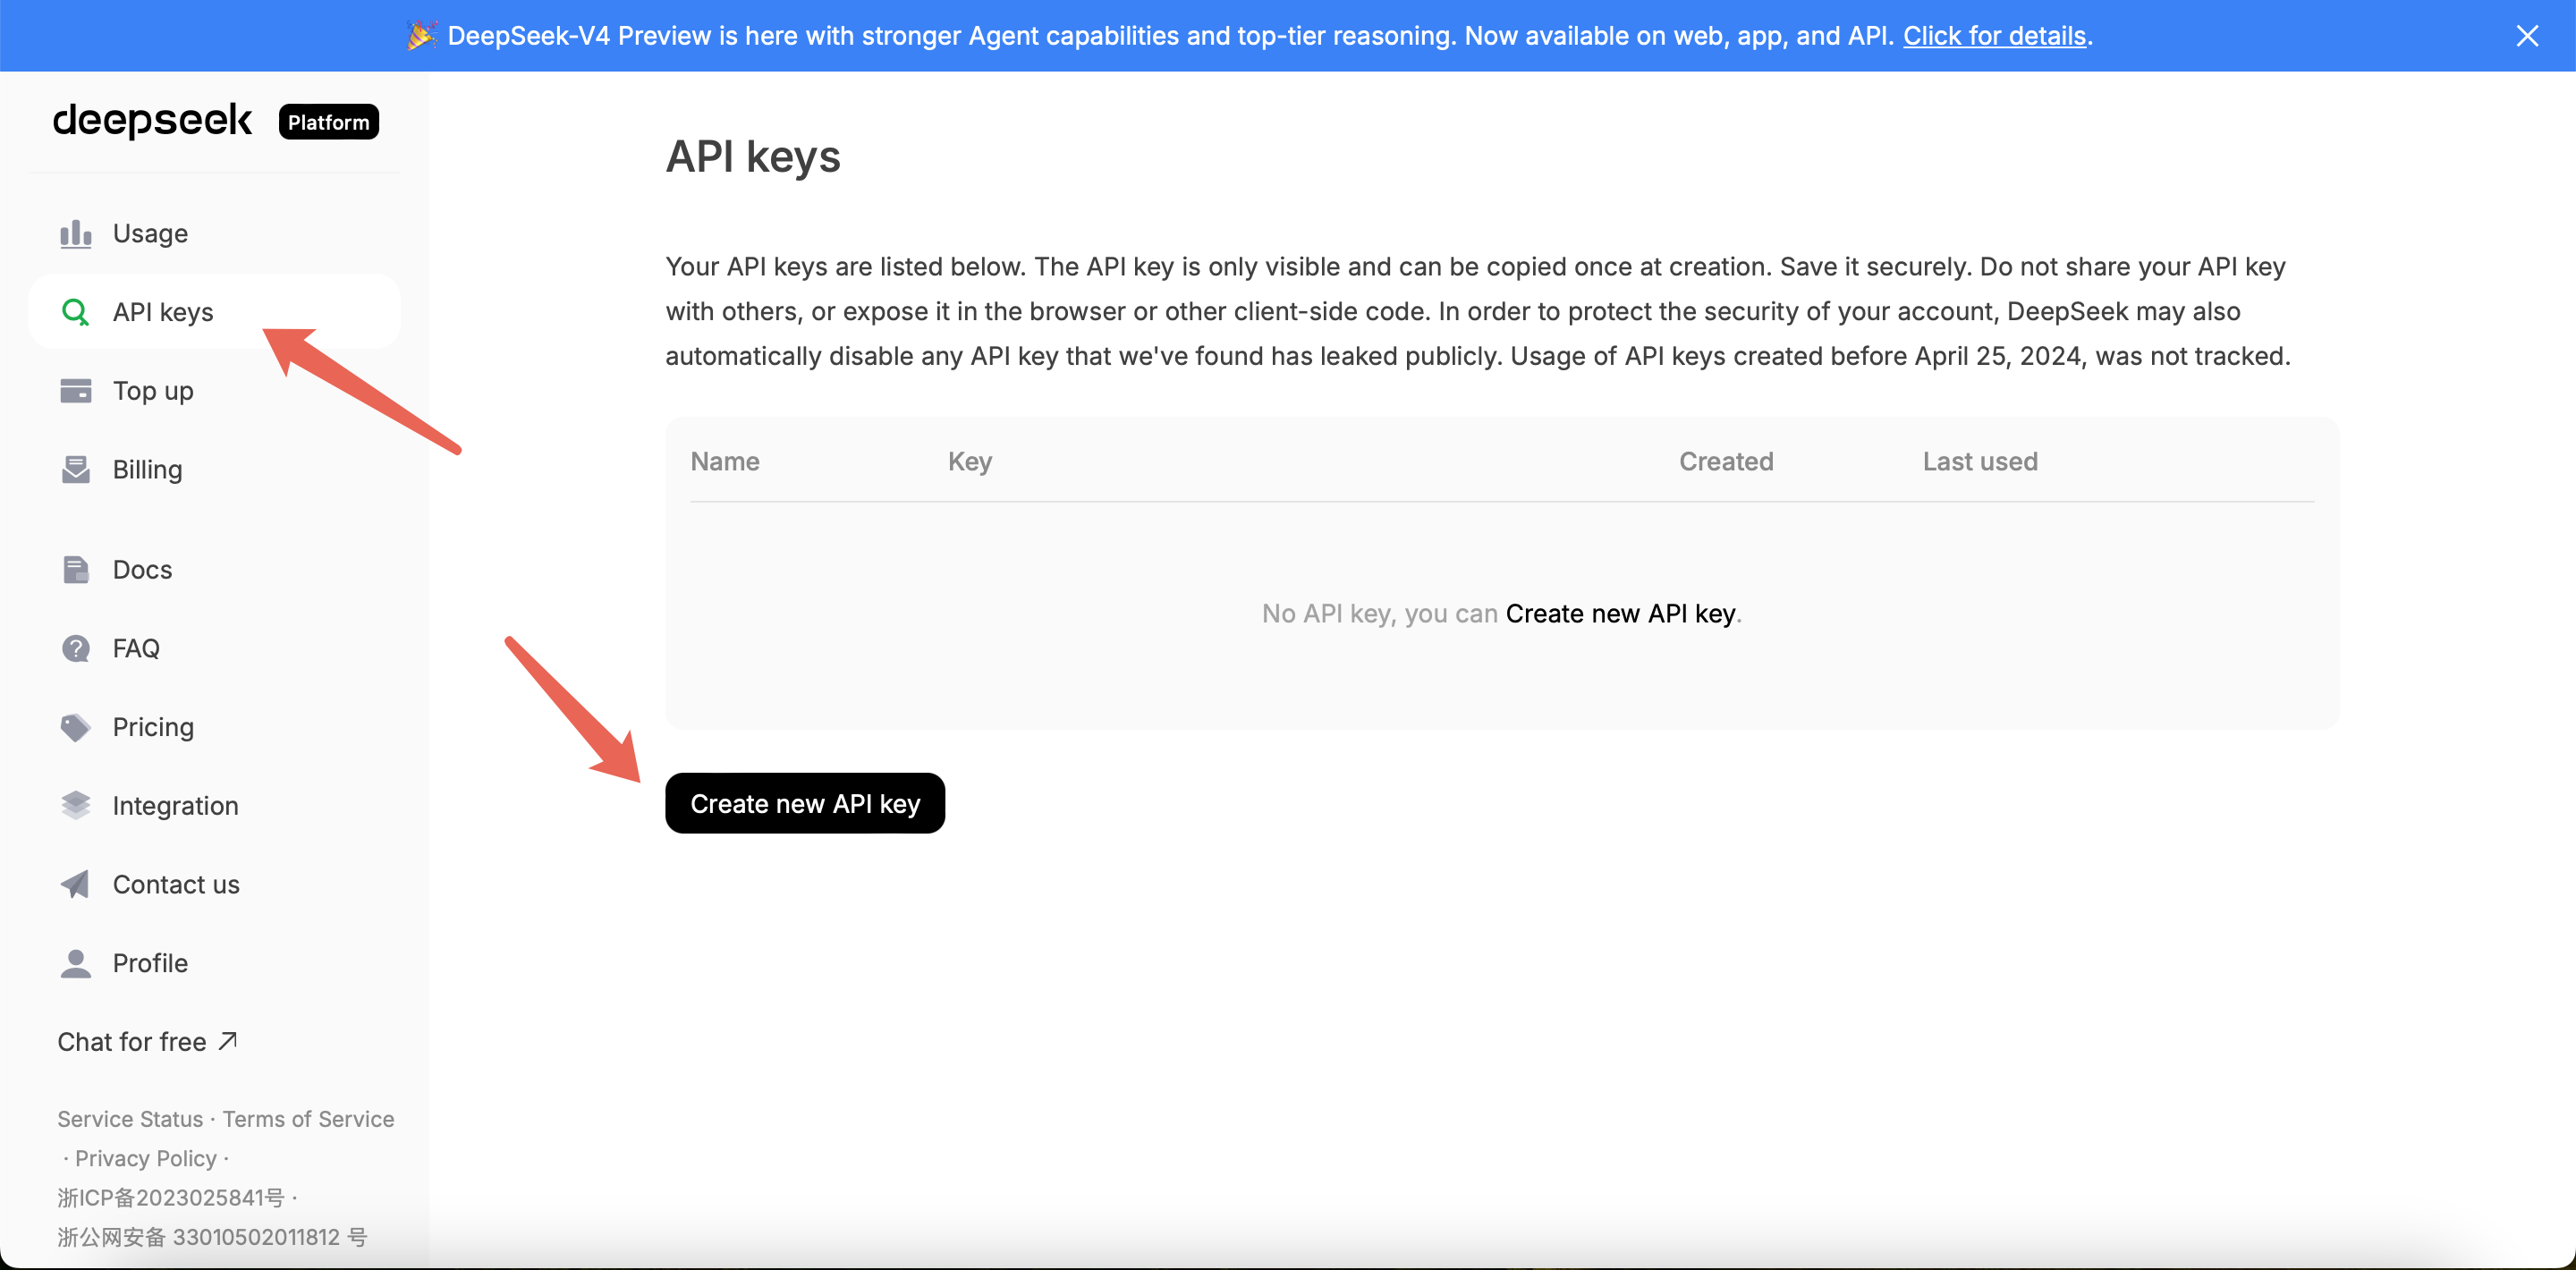Go to the Pricing page
The image size is (2576, 1270).
pos(214,728)
